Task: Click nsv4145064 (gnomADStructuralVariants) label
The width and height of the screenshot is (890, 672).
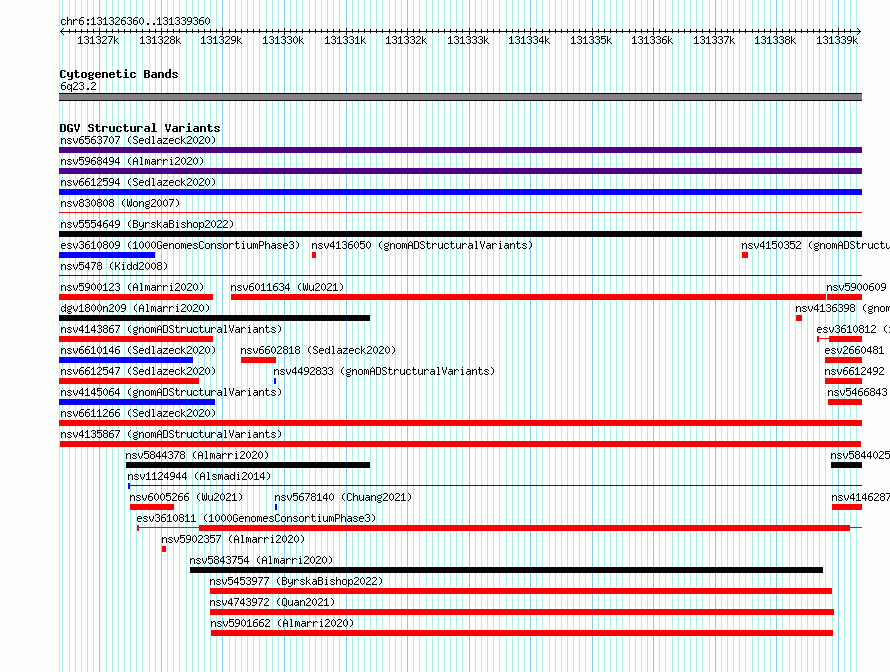Action: click(x=171, y=392)
